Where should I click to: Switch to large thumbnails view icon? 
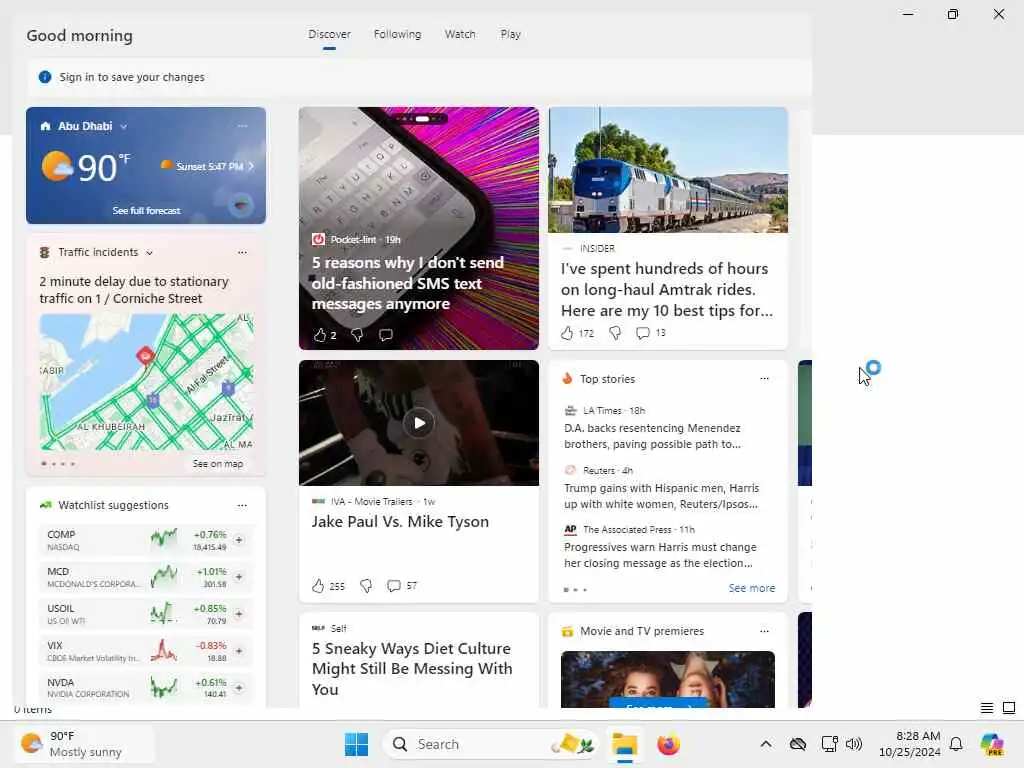[x=1009, y=708]
